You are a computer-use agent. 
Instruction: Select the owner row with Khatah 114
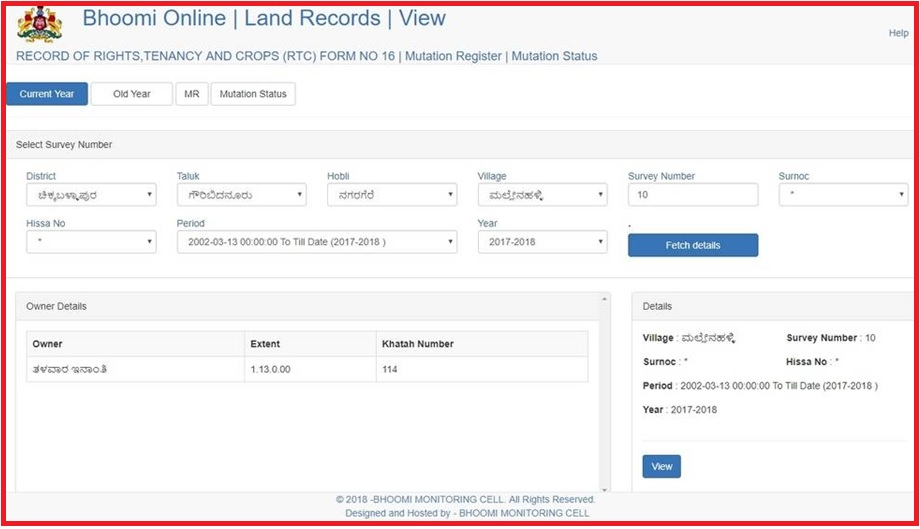[x=307, y=369]
